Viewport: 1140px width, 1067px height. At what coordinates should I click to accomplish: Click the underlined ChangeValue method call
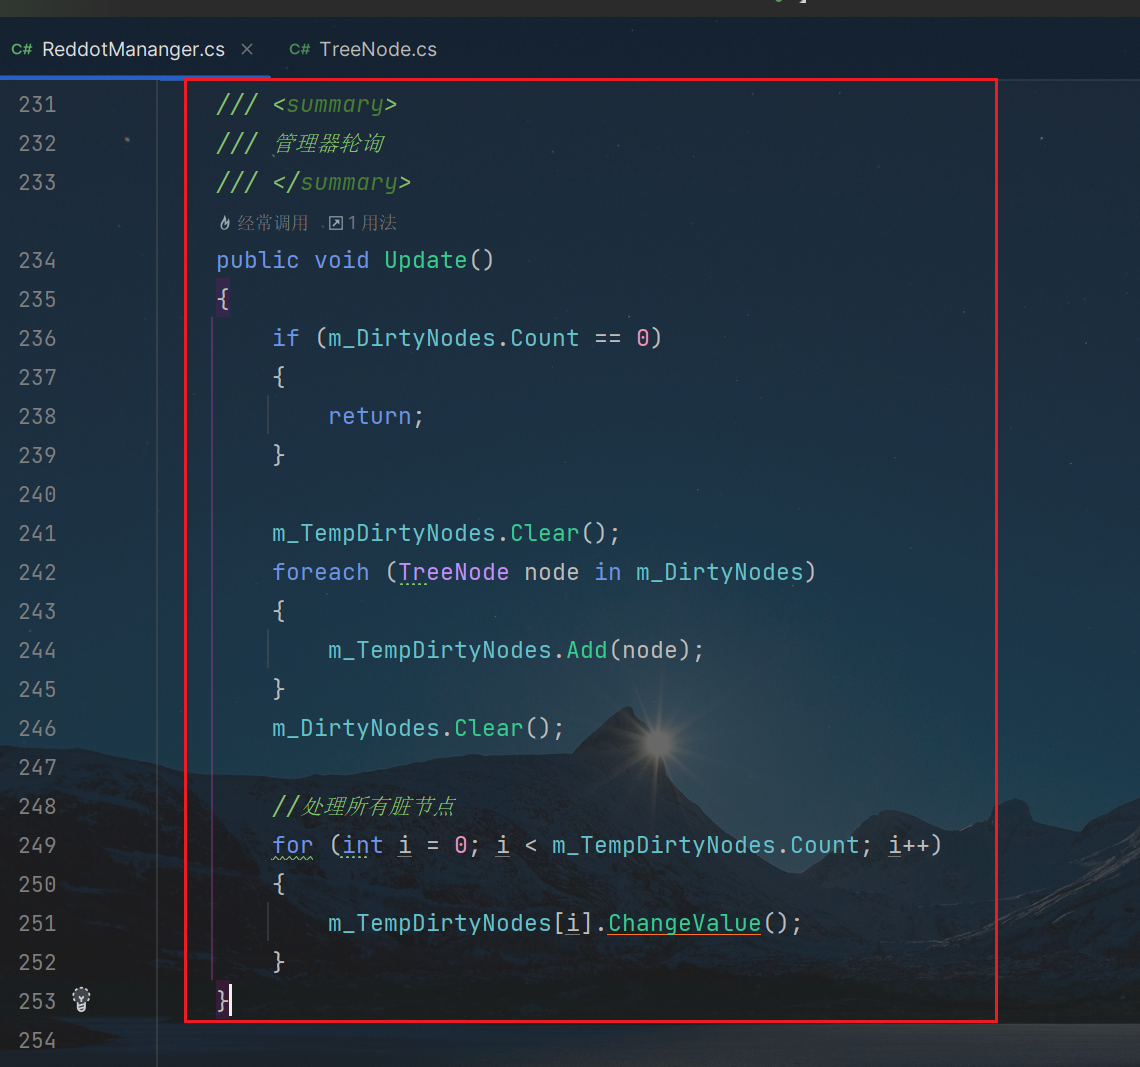click(x=684, y=923)
